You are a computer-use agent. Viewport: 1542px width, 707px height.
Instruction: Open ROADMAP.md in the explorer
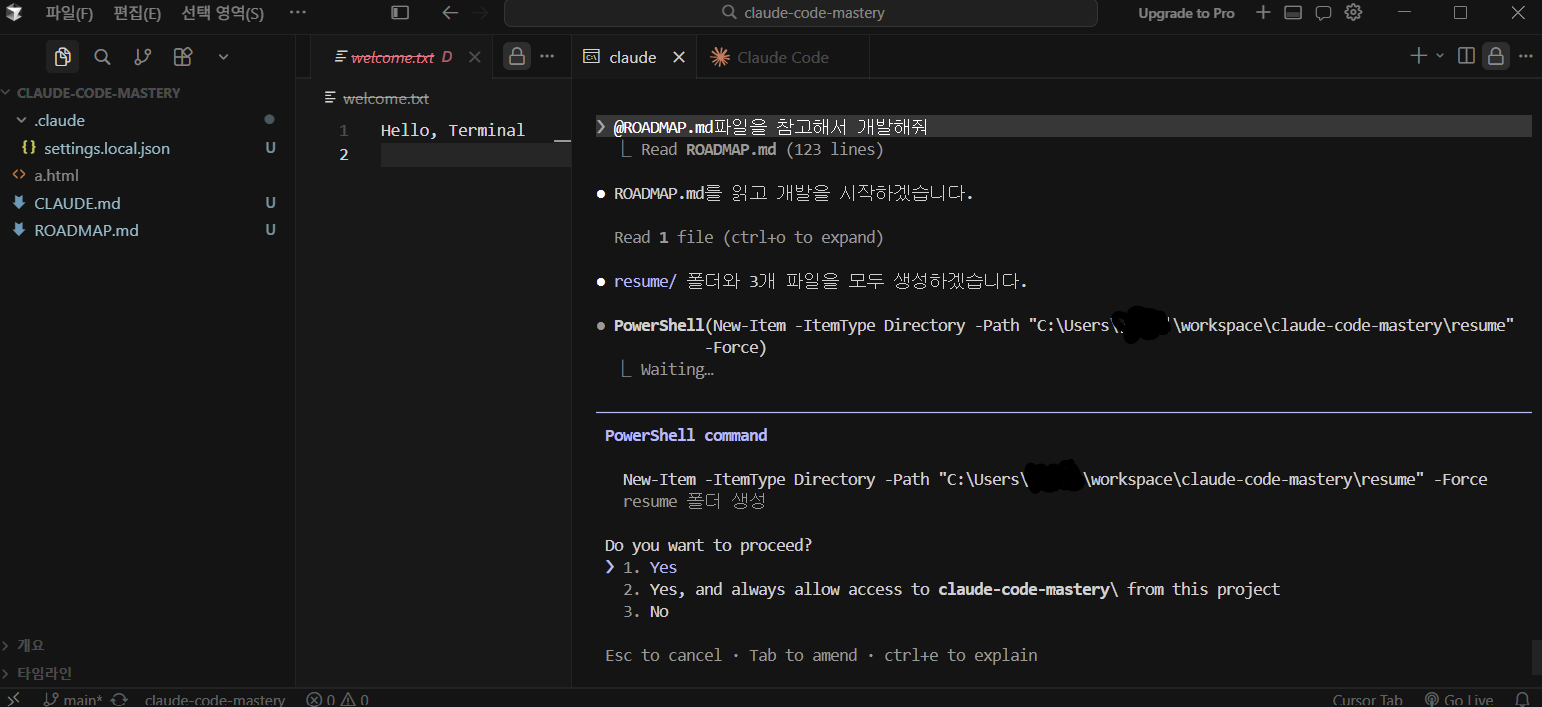147,230
